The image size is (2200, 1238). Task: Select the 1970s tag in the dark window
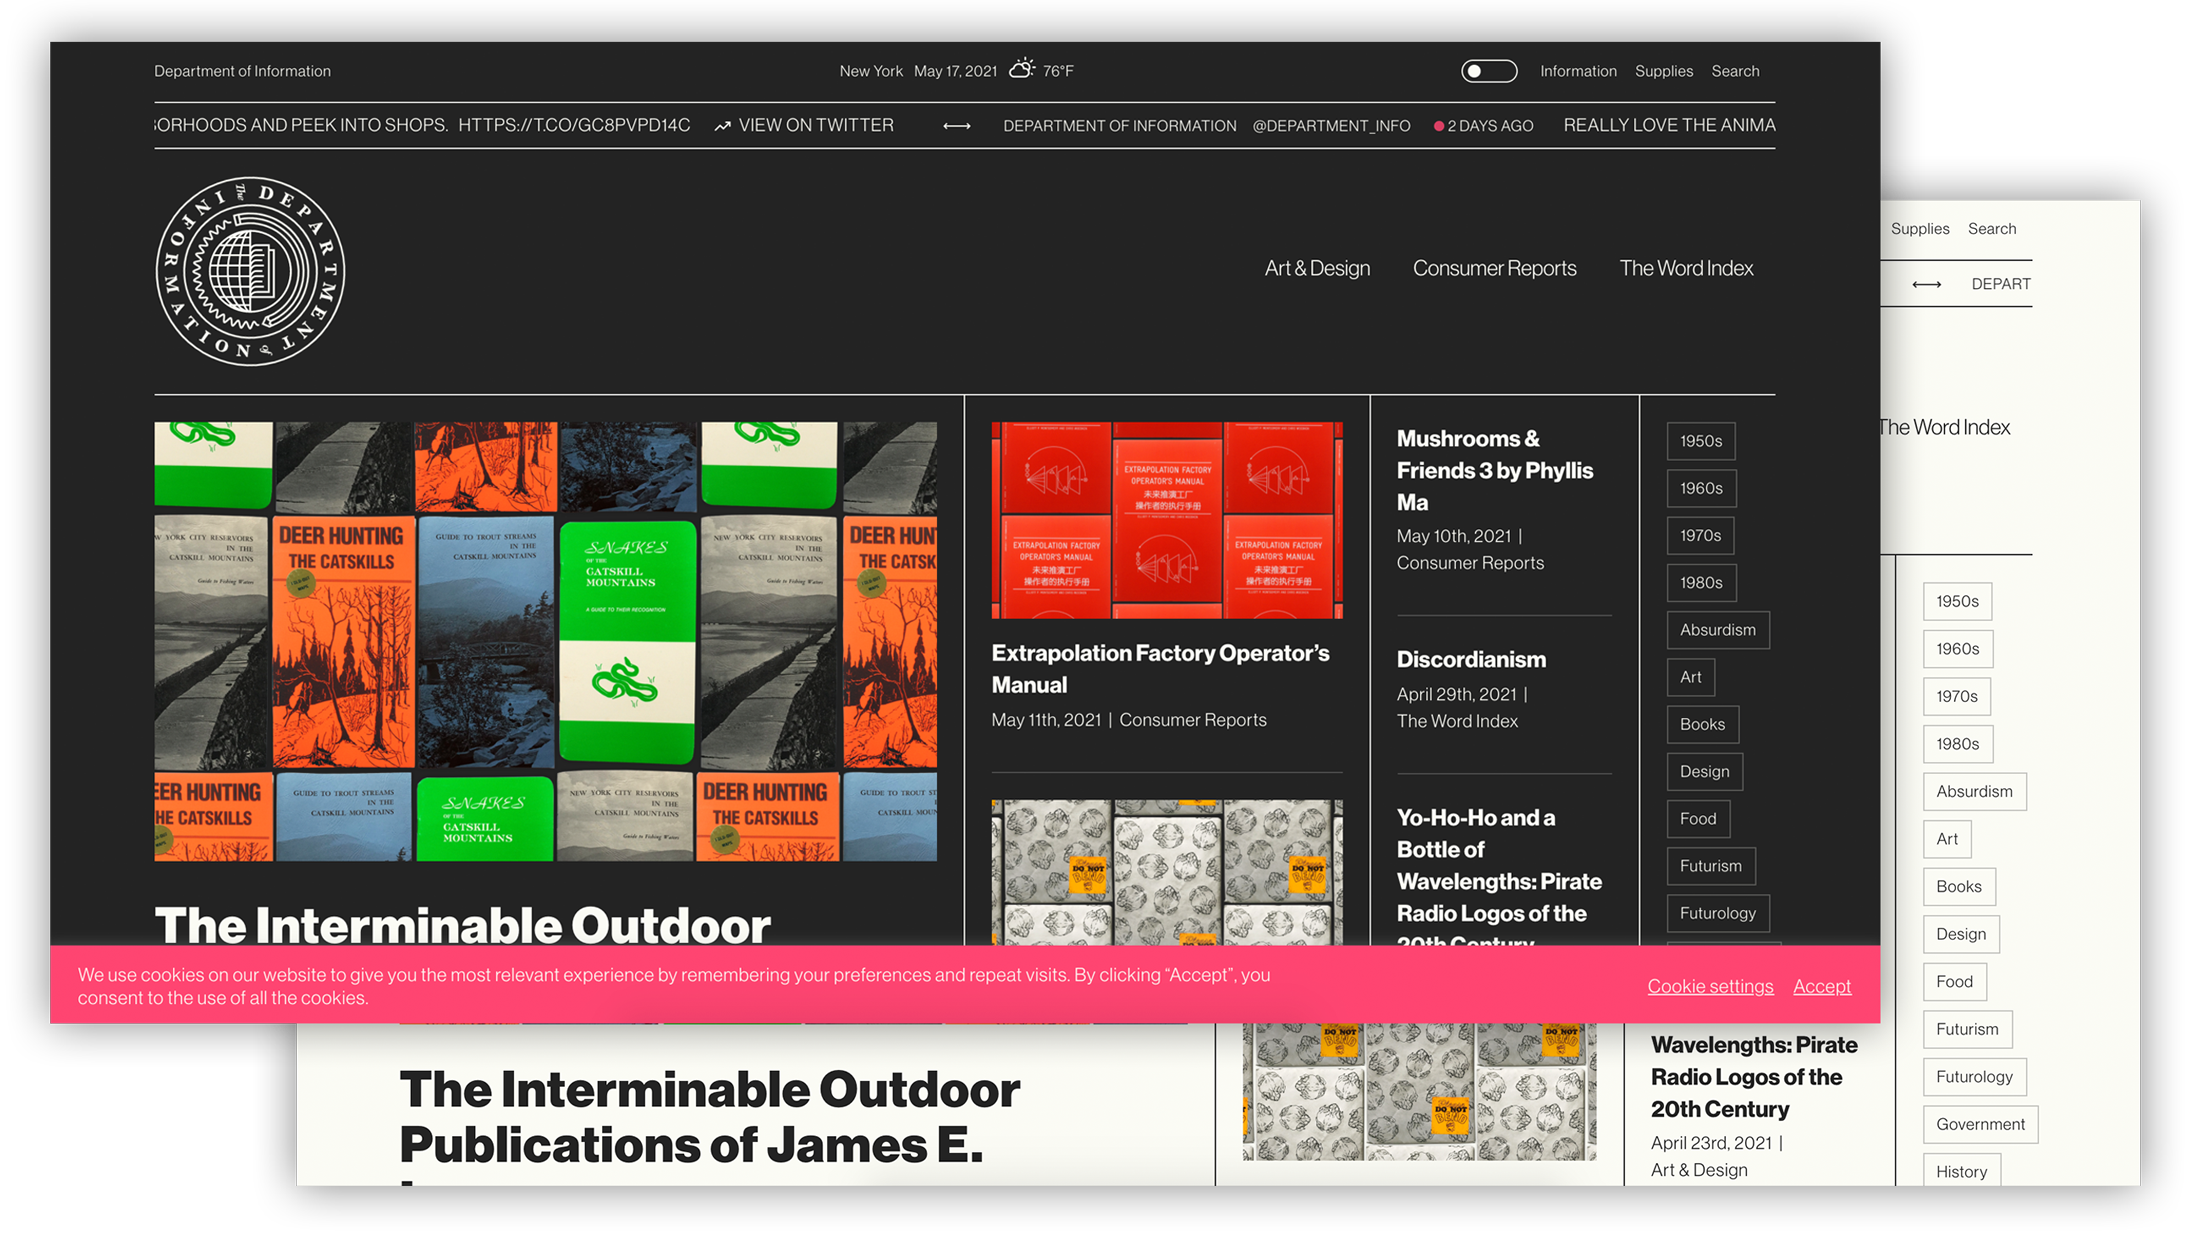coord(1700,535)
